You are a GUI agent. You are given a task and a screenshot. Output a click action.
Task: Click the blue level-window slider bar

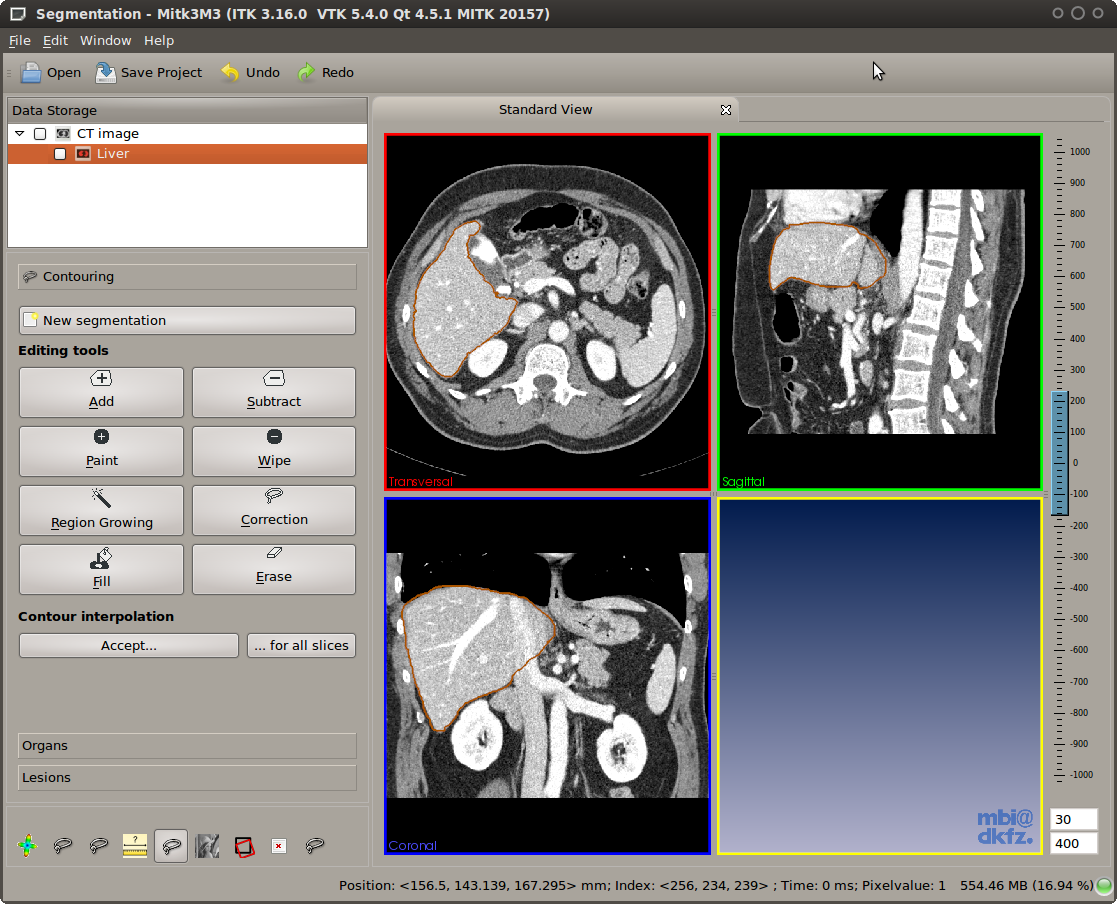pos(1059,453)
